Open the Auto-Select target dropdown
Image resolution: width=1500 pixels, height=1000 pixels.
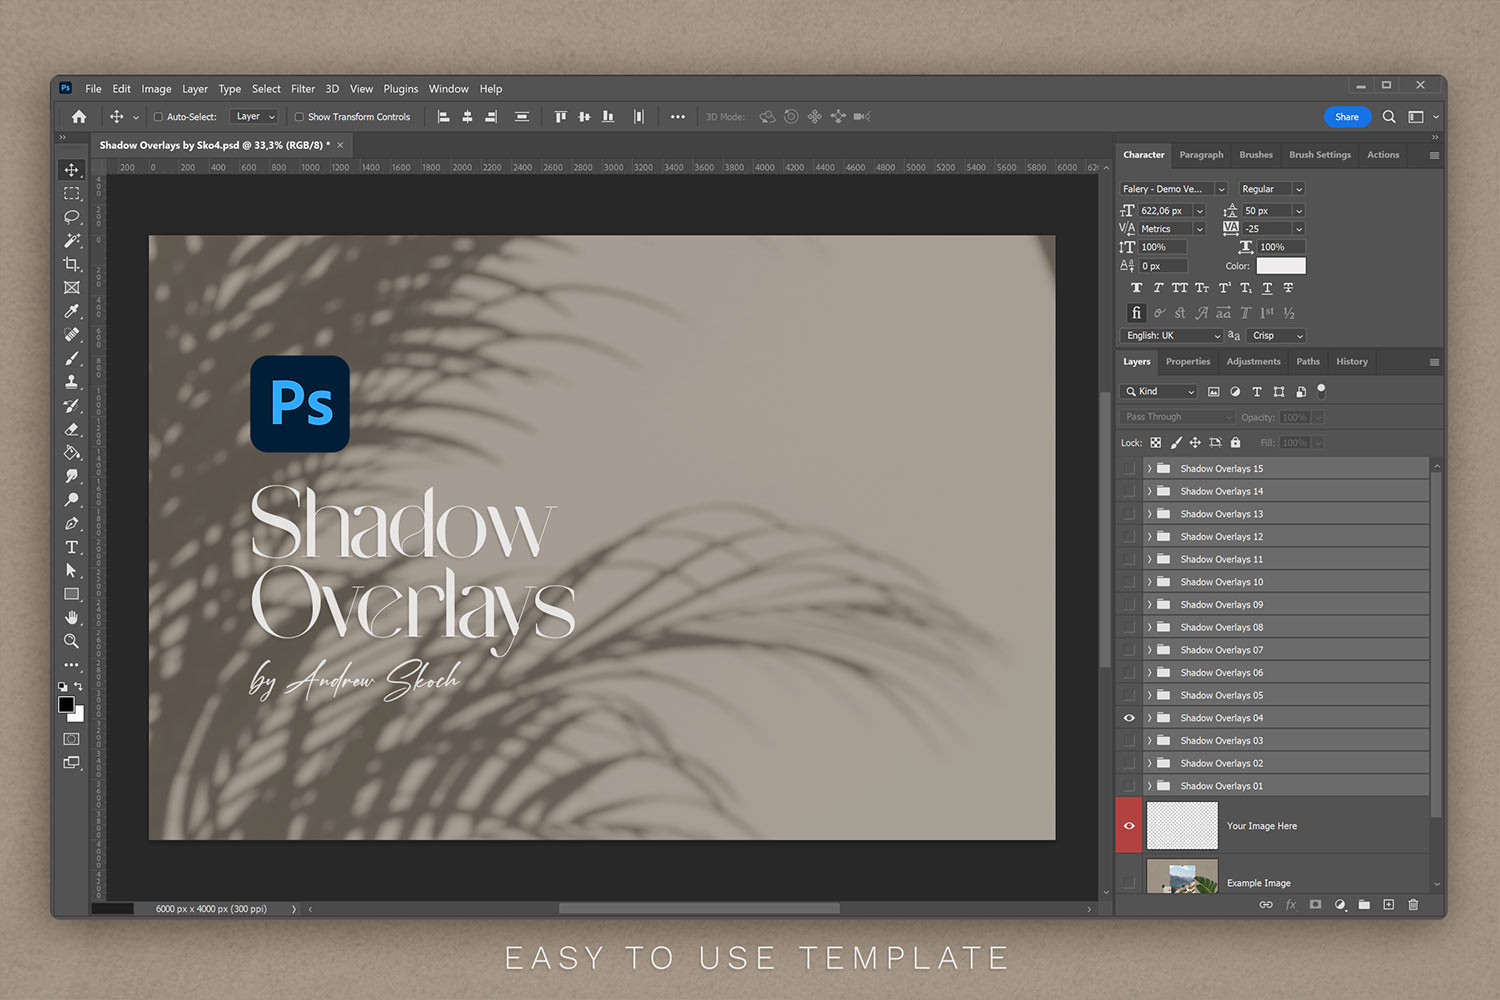click(x=254, y=116)
